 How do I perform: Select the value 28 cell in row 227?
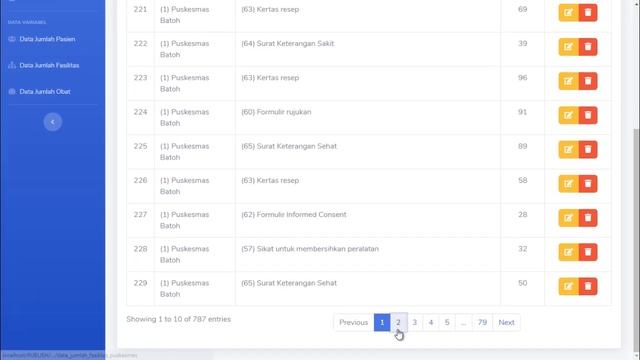(522, 220)
